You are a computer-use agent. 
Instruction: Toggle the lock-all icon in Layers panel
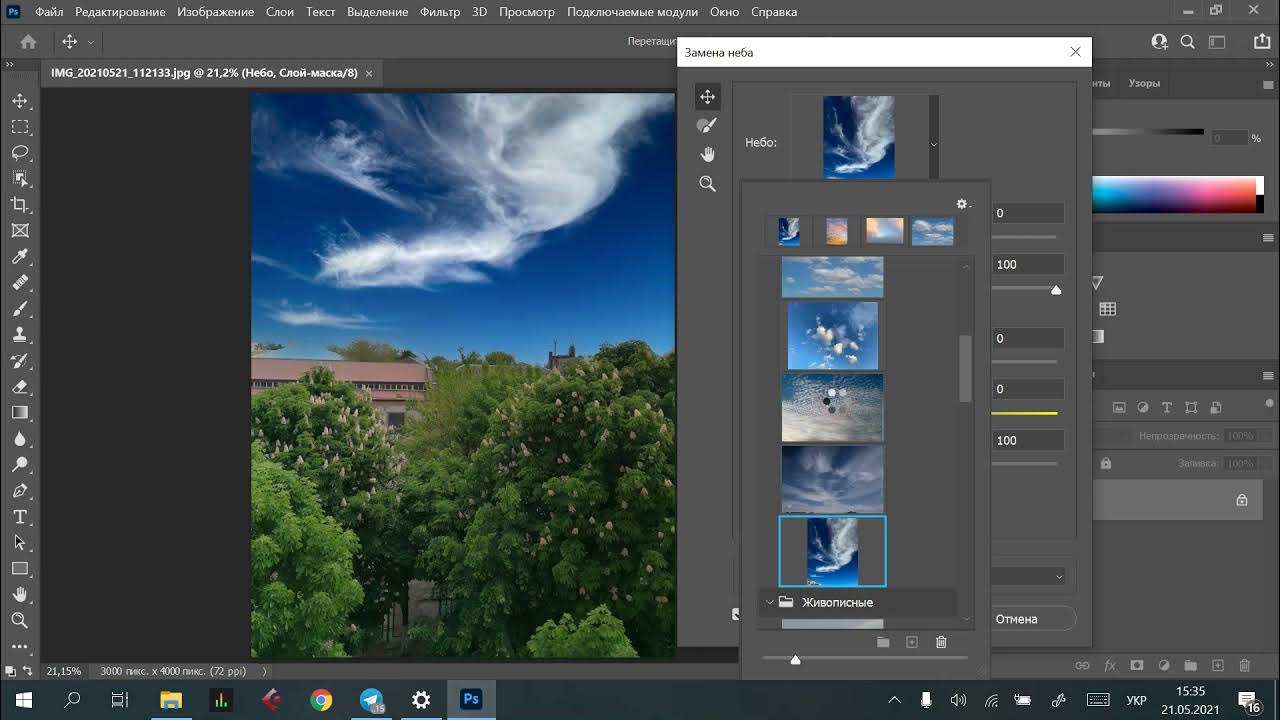[1106, 463]
